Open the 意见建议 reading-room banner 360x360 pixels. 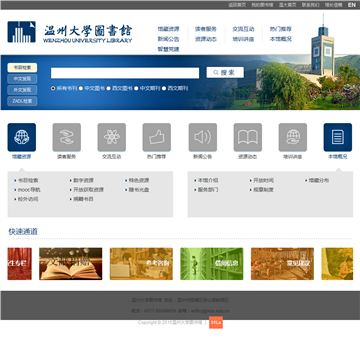click(282, 264)
